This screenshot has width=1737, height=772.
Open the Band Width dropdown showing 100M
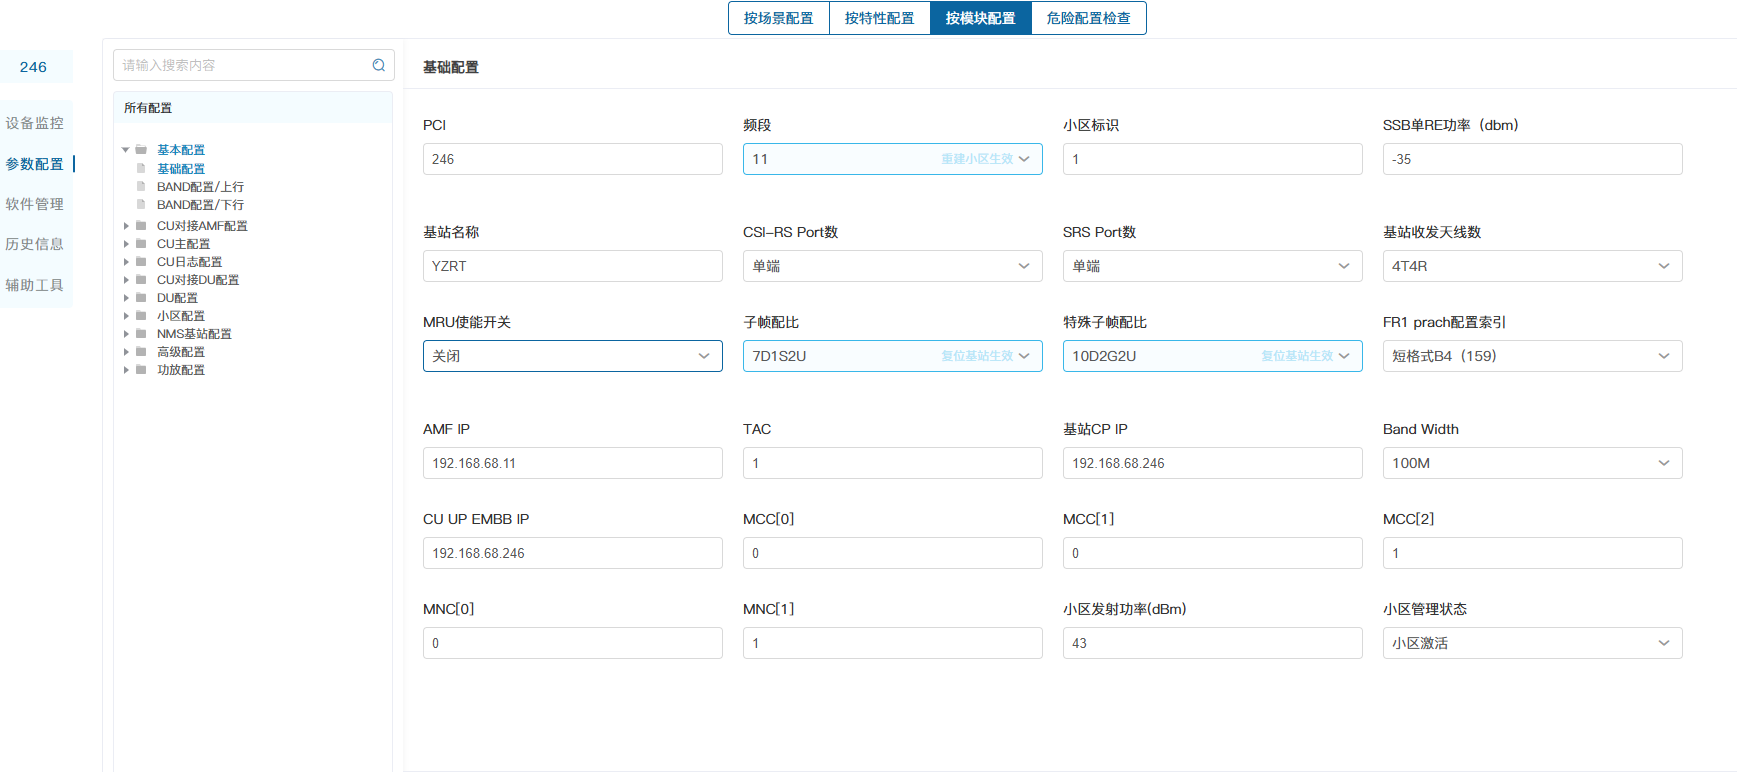click(1532, 463)
